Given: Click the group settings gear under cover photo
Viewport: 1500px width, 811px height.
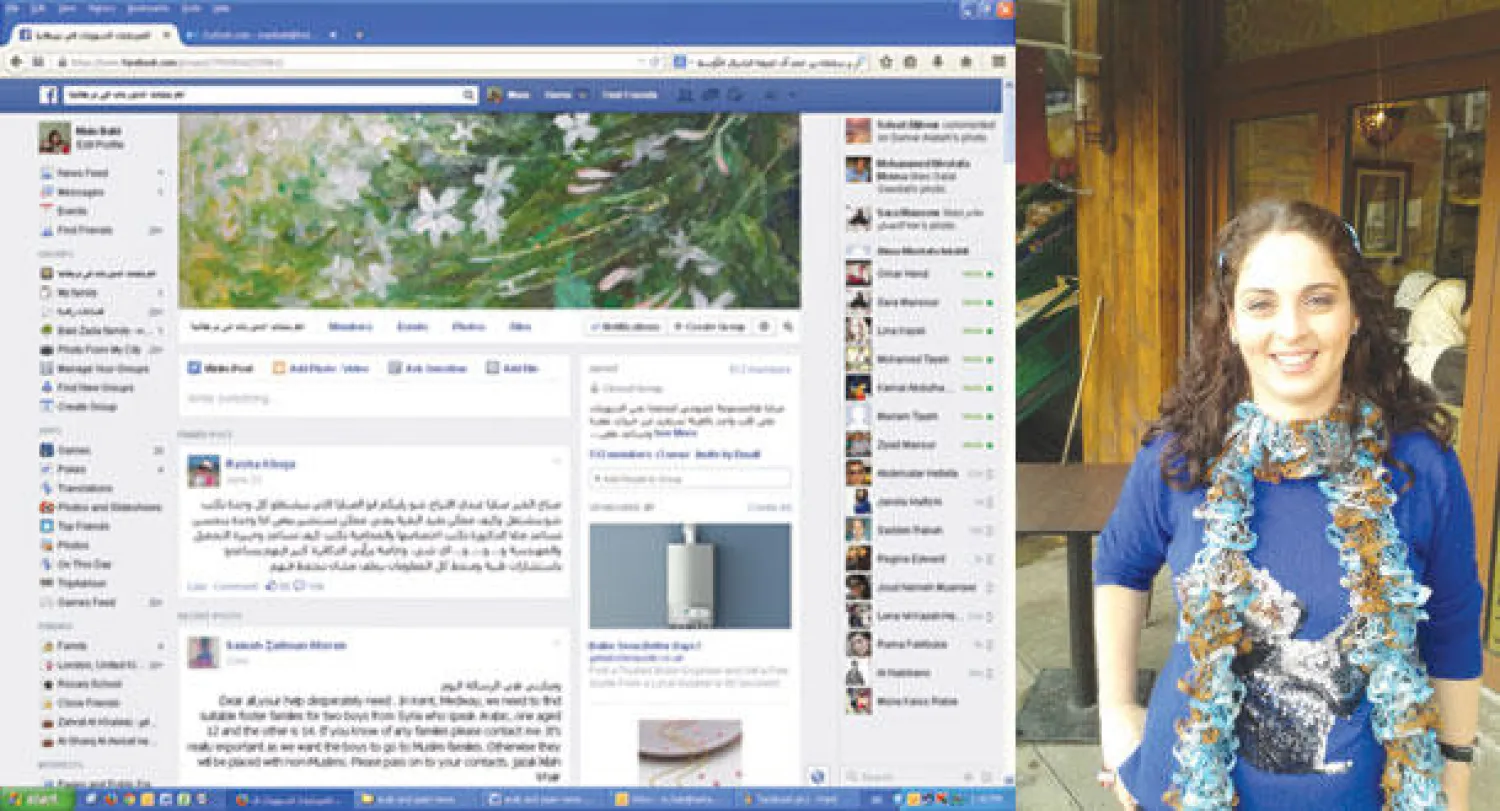Looking at the screenshot, I should [765, 327].
